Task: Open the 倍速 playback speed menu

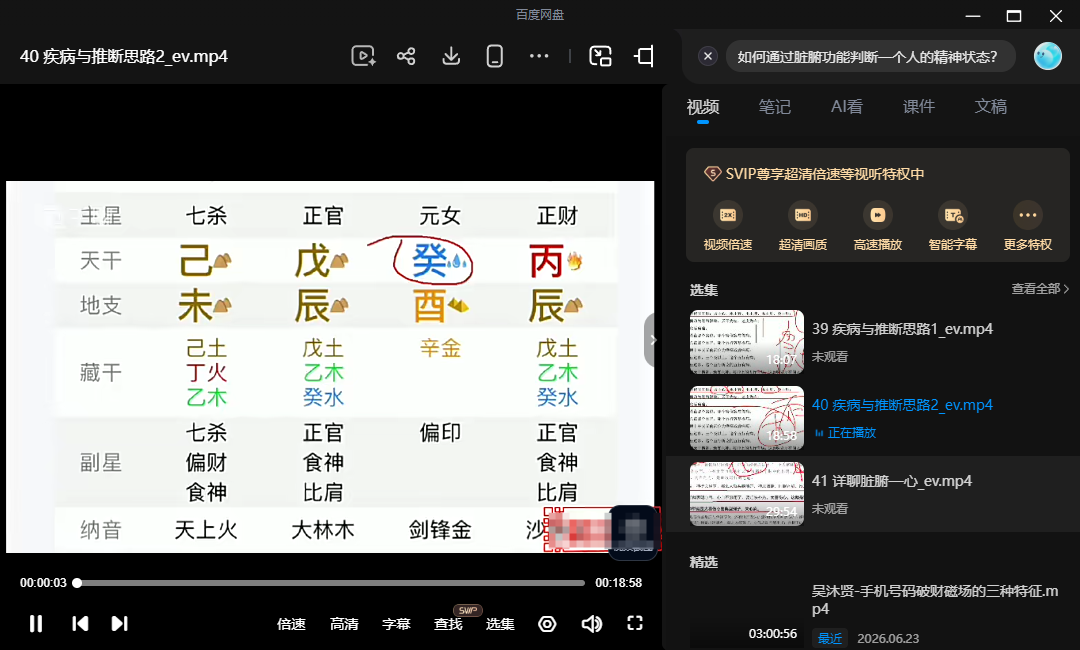Action: [291, 624]
